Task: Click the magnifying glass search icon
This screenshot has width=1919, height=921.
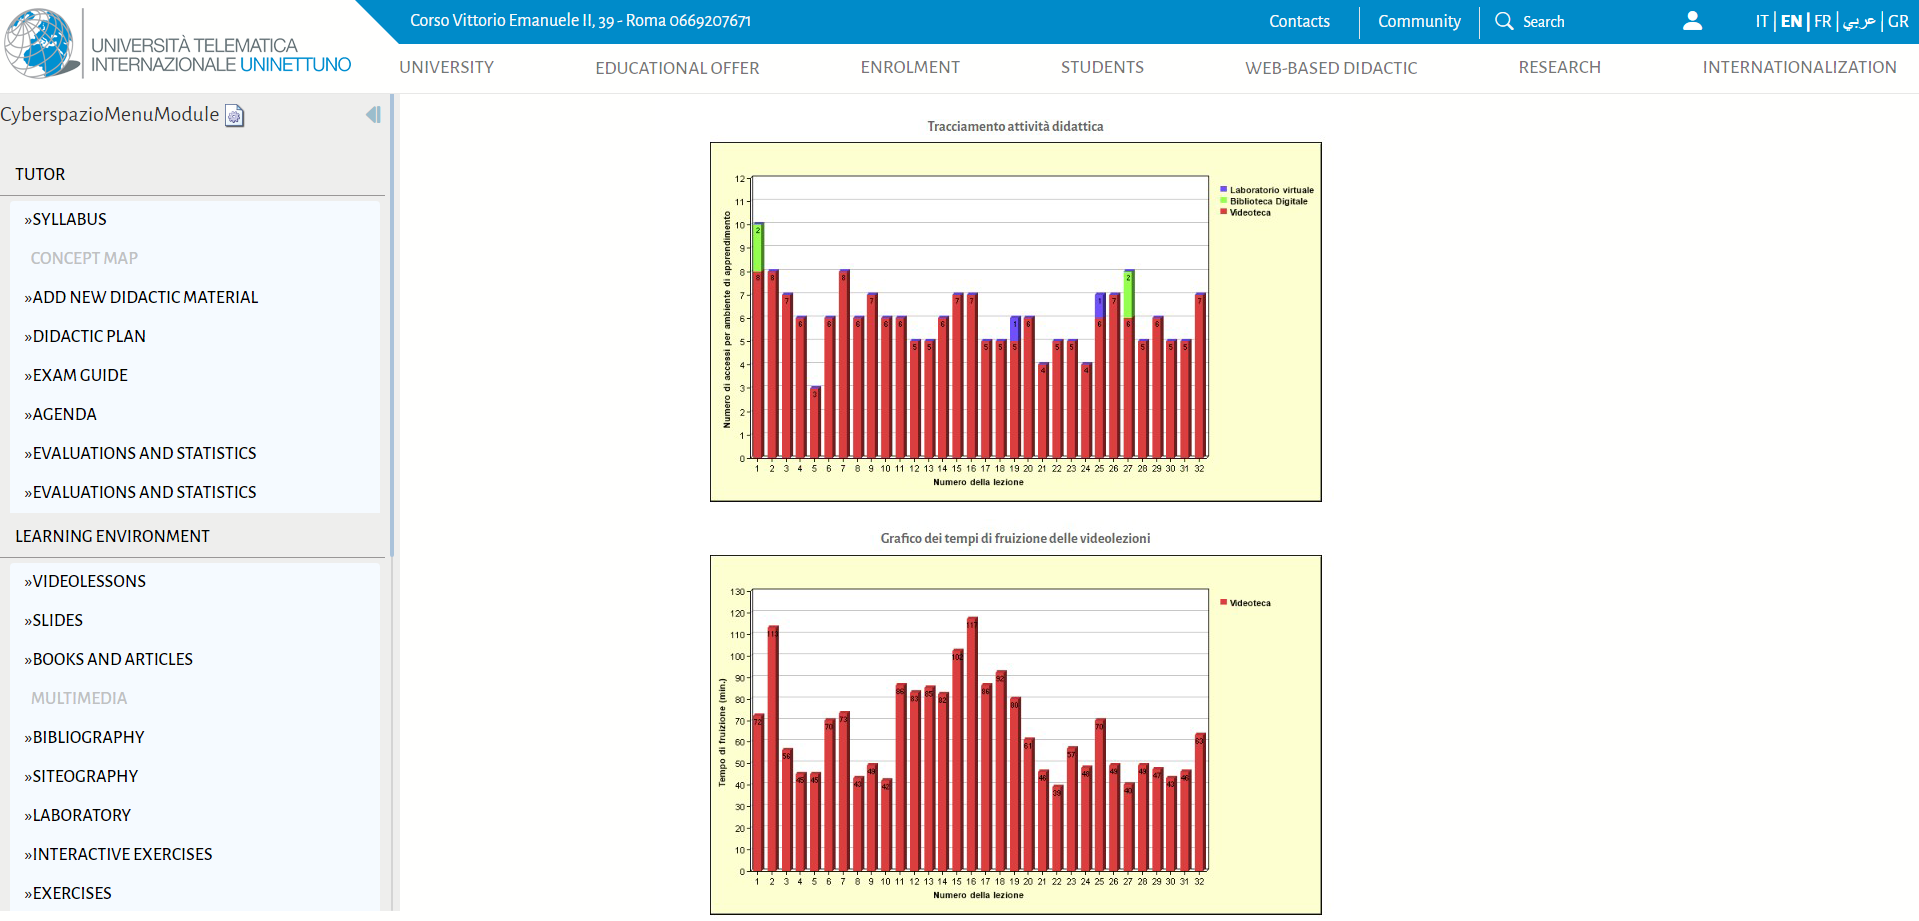Action: [x=1503, y=21]
